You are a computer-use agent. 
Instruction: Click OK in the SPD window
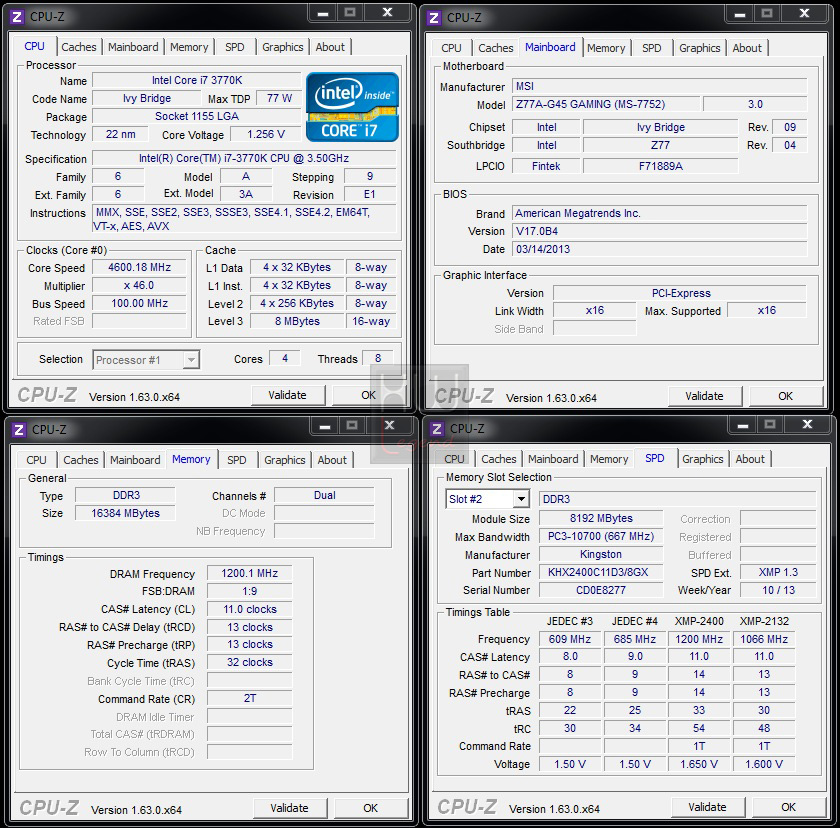point(789,807)
